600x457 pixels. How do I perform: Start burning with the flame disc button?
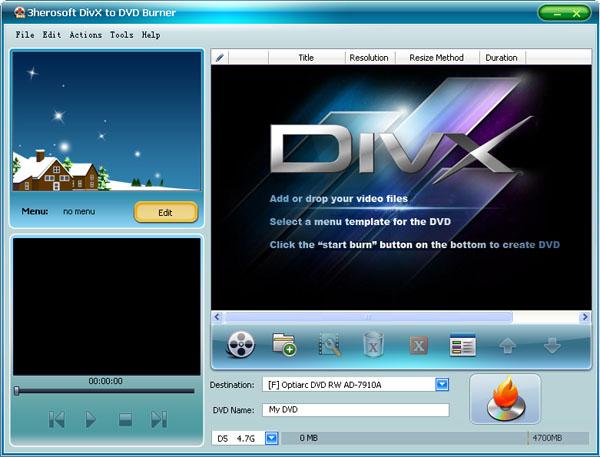(505, 399)
